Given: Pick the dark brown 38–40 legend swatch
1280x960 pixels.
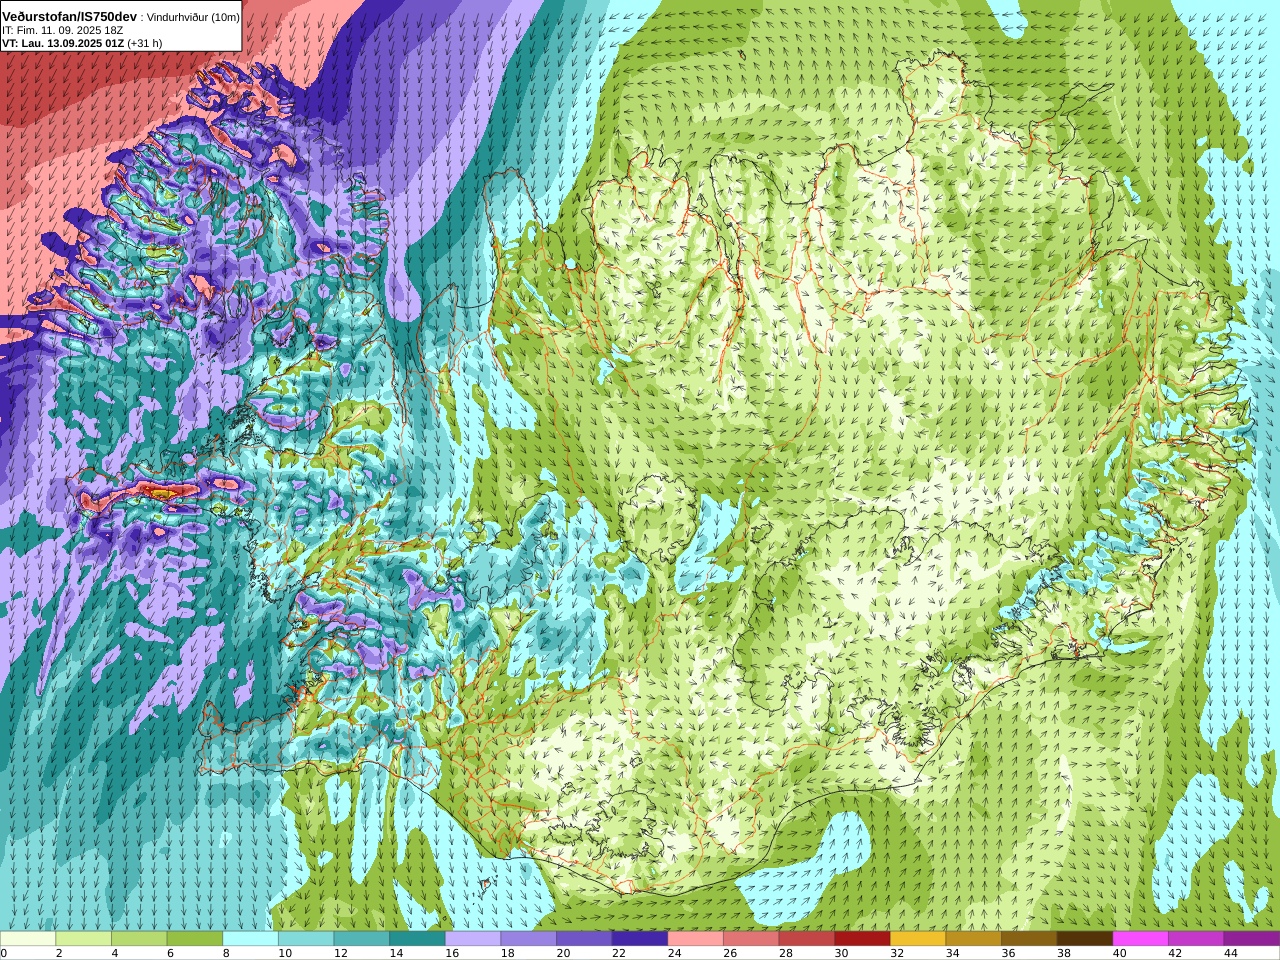Looking at the screenshot, I should 1084,939.
